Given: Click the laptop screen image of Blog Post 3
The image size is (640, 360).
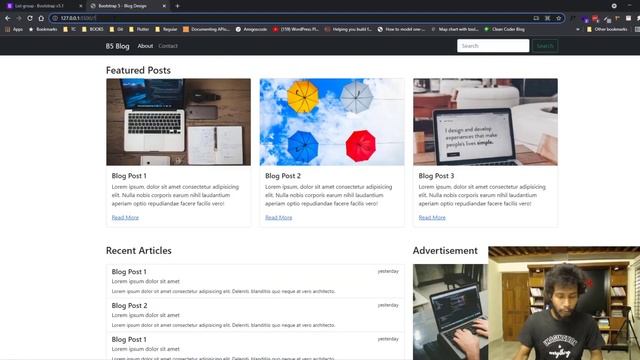Looking at the screenshot, I should (x=486, y=122).
